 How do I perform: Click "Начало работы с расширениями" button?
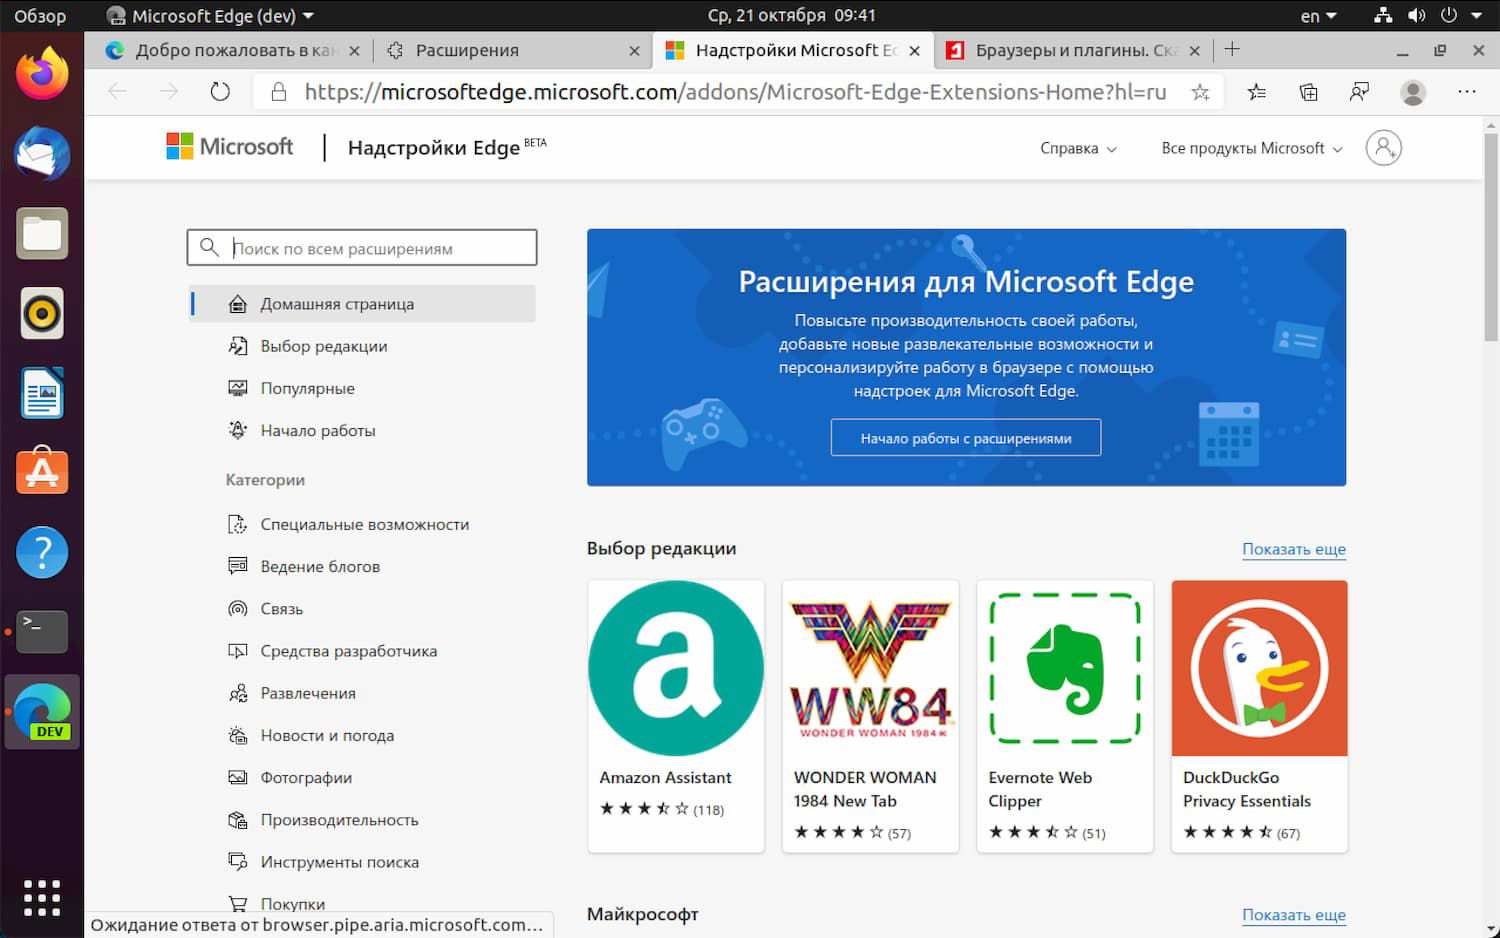[965, 437]
